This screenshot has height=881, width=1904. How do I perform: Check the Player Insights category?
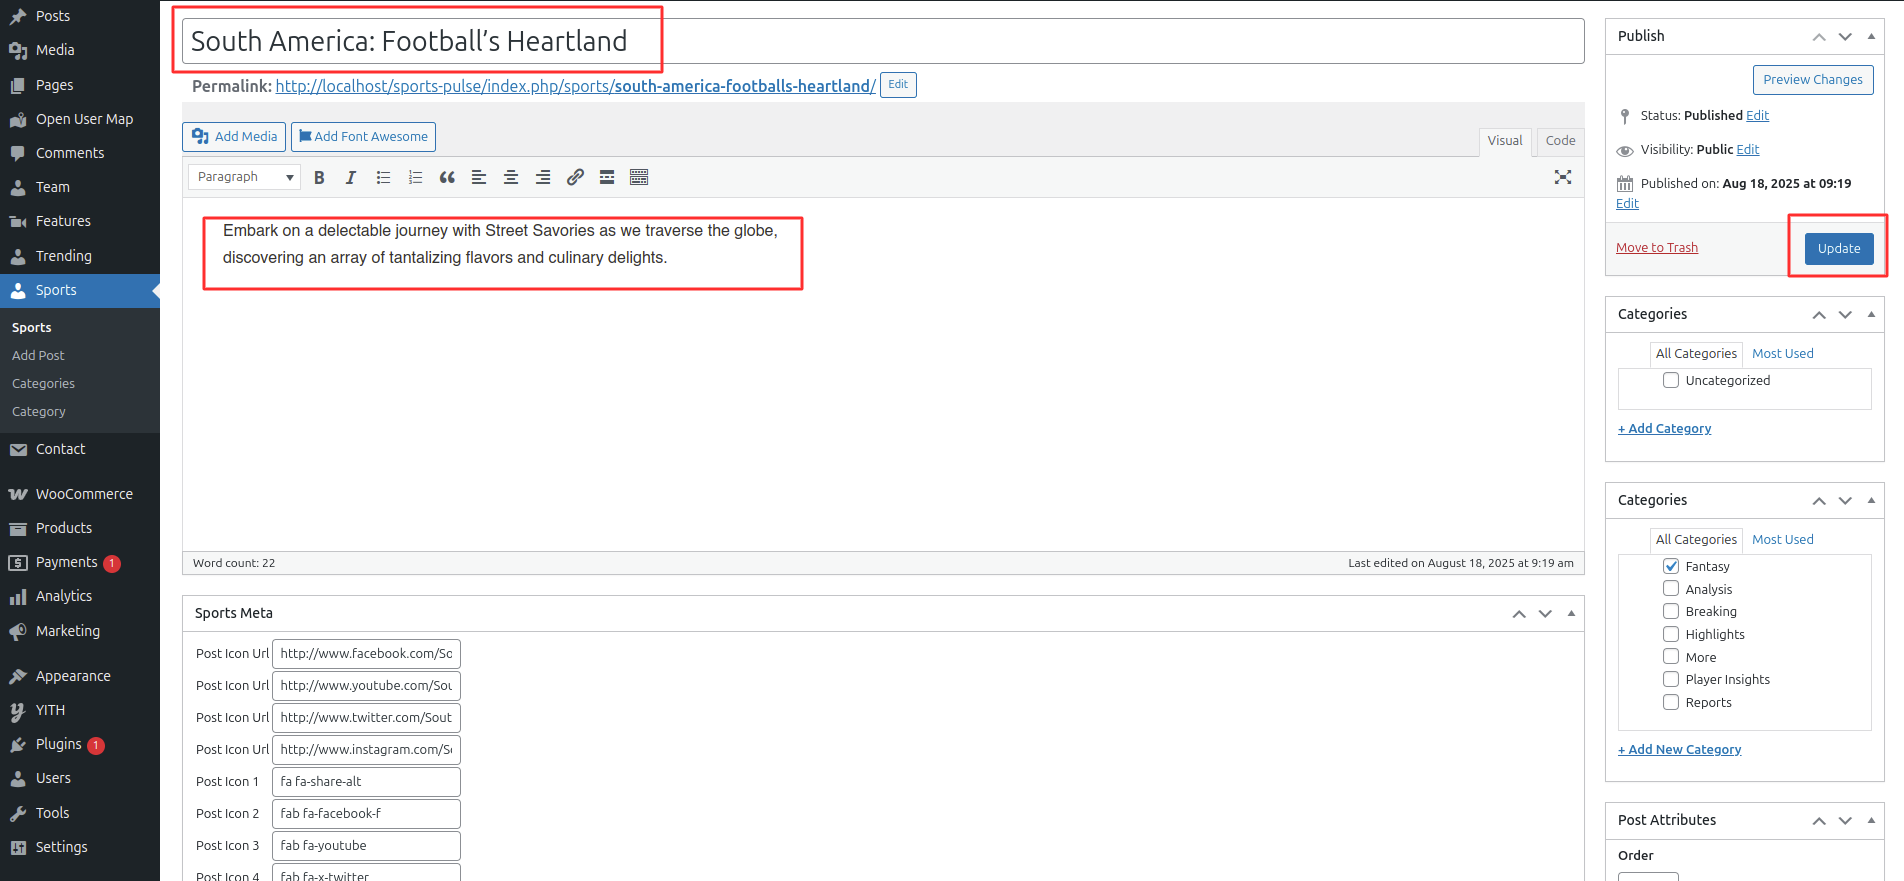click(x=1671, y=679)
